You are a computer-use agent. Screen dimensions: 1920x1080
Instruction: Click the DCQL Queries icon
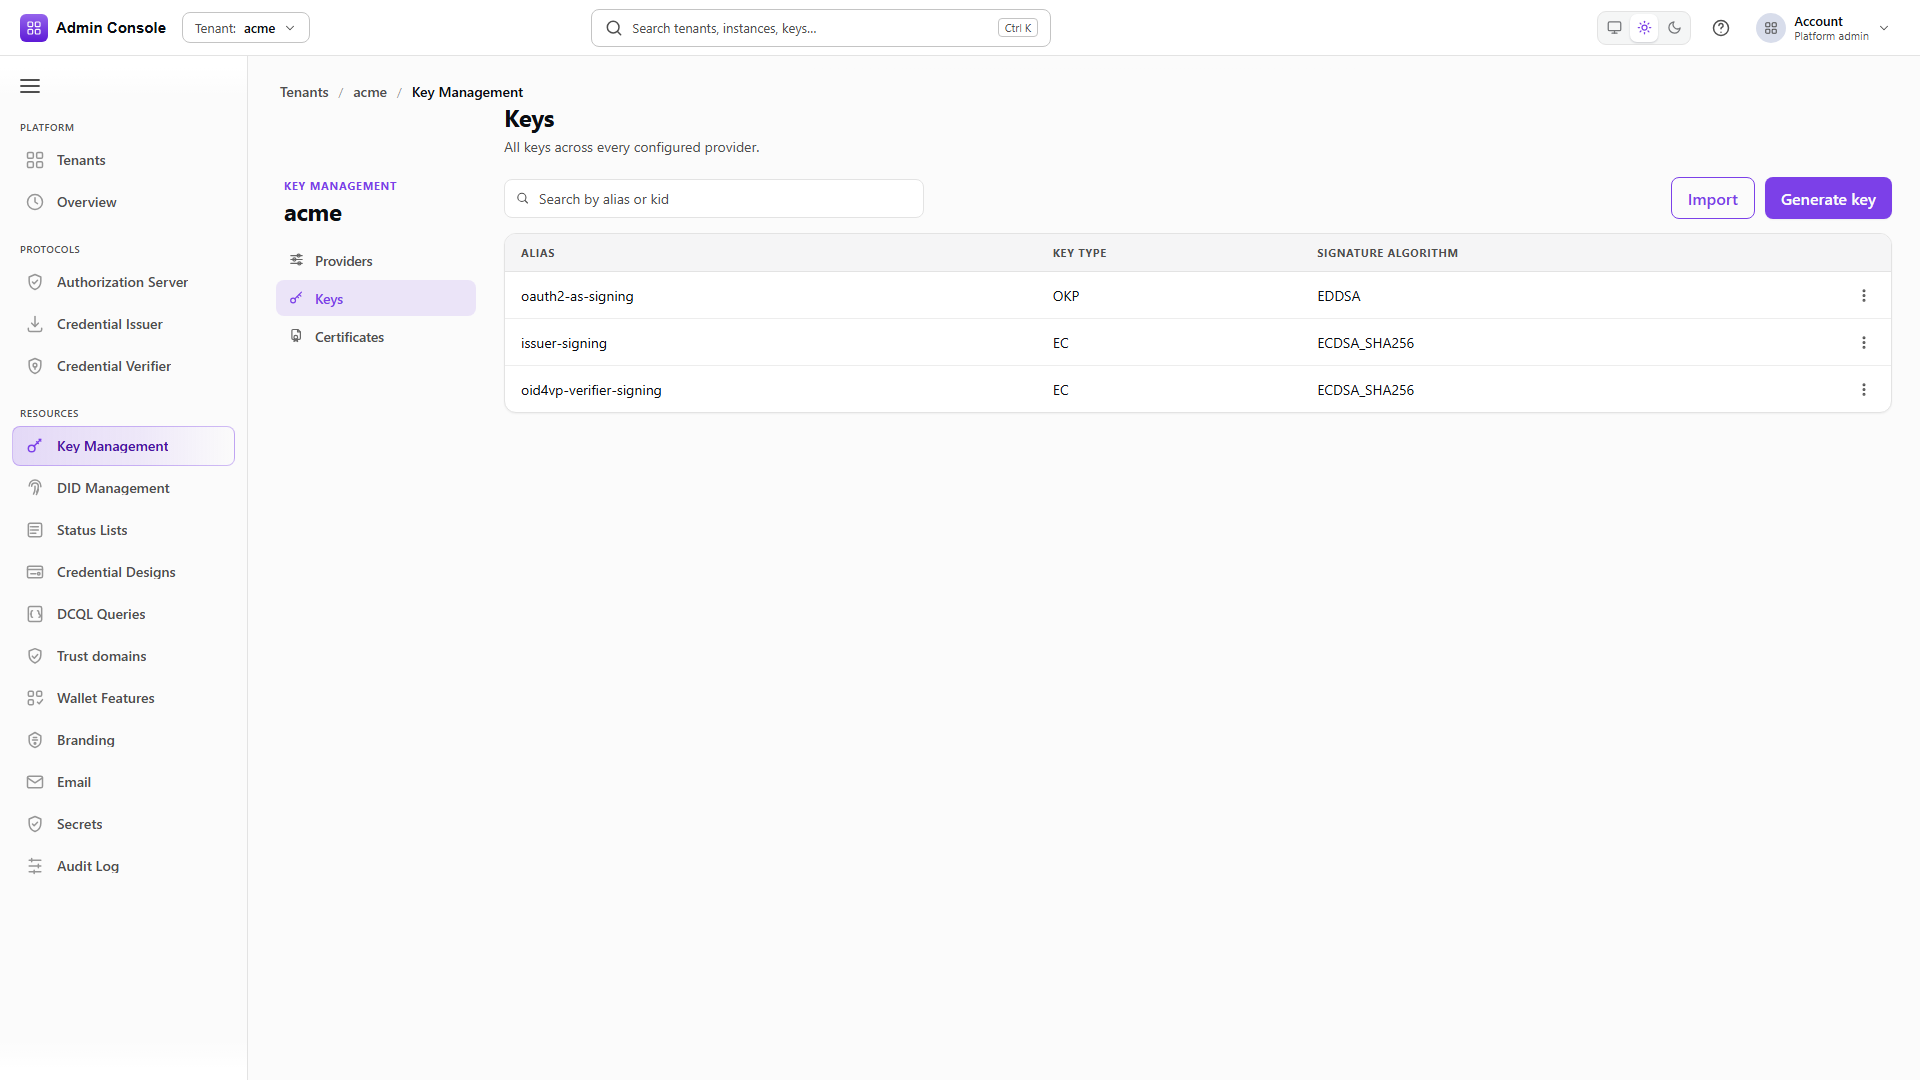[35, 614]
